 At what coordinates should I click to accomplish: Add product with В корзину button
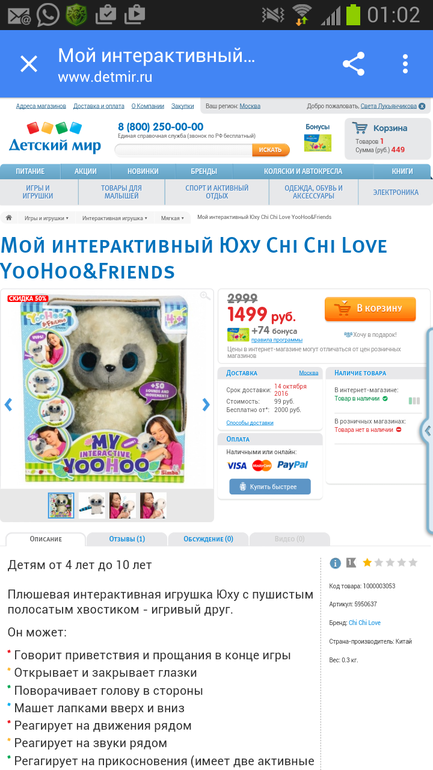tap(370, 309)
